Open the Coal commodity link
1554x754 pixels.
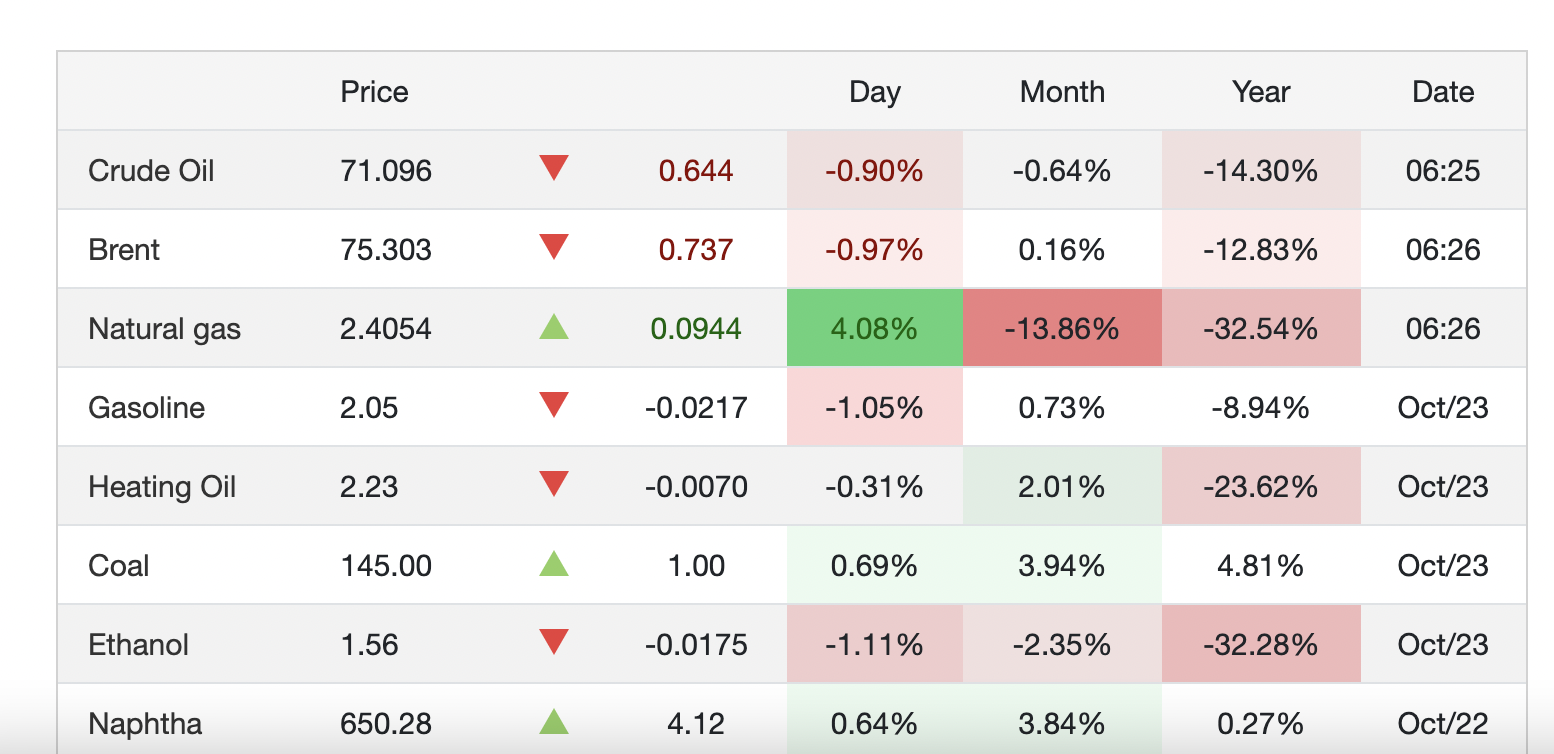coord(119,566)
